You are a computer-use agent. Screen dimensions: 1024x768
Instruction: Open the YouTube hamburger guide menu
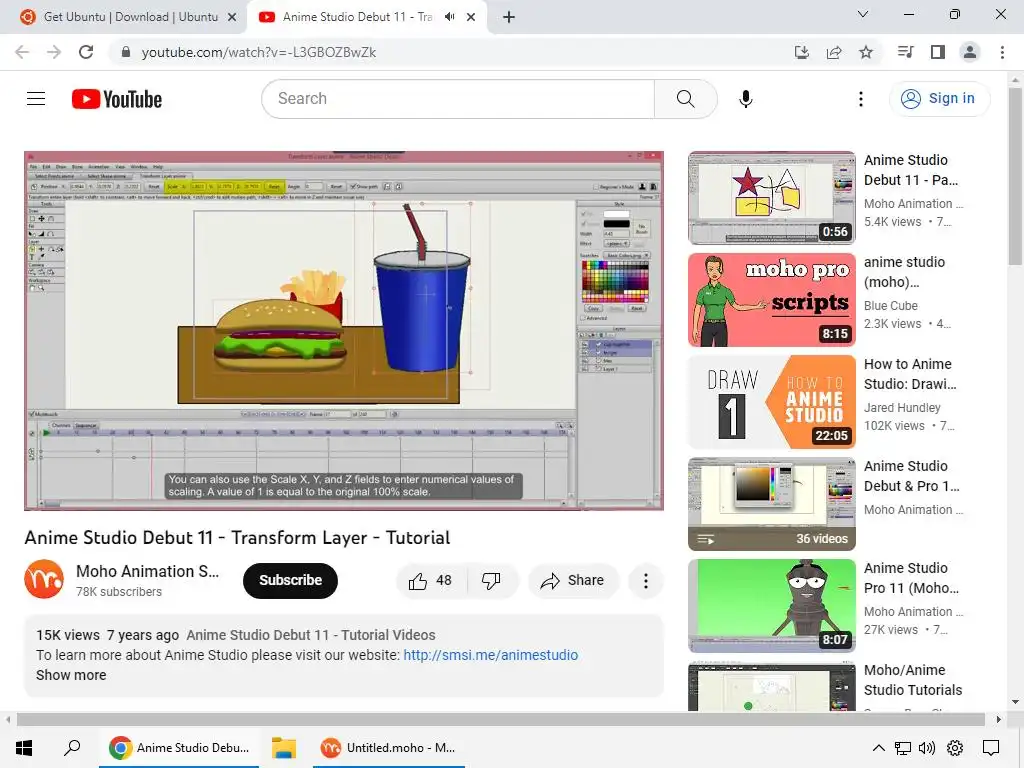click(x=36, y=99)
